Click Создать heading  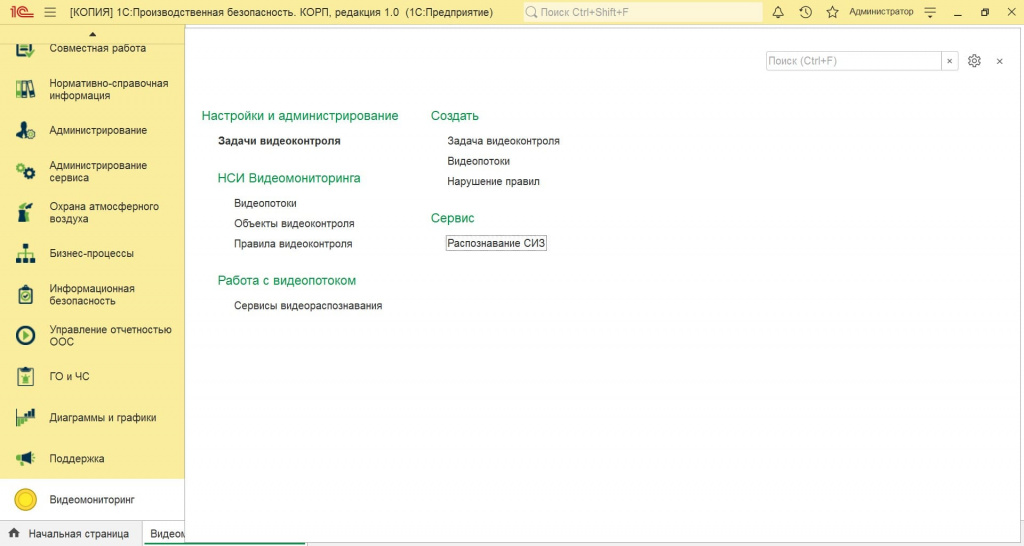tap(455, 116)
